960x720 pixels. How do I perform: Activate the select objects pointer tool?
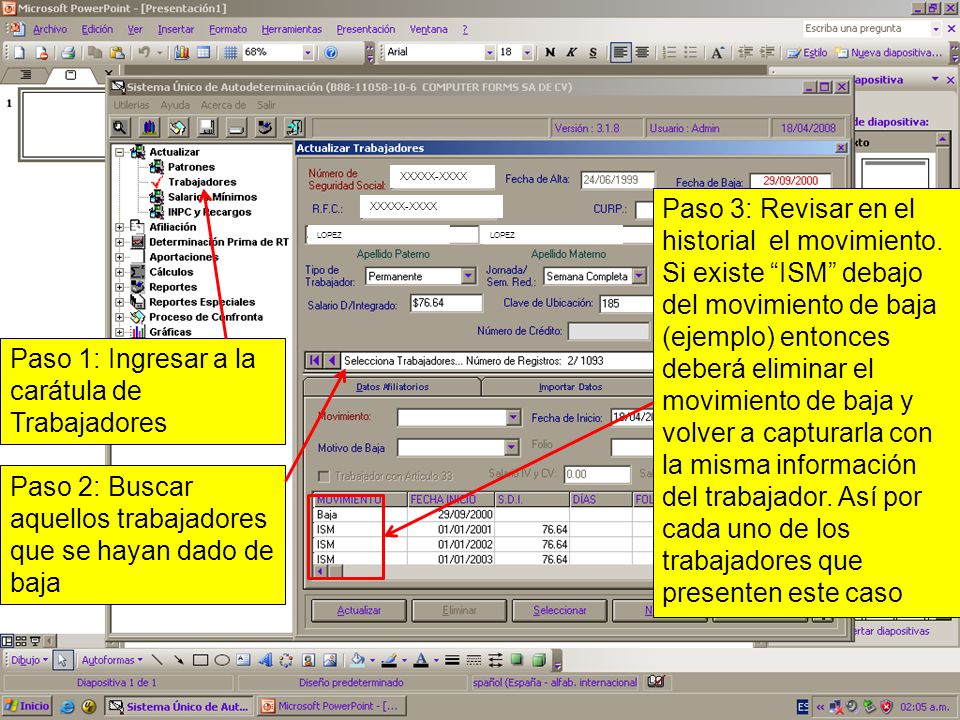point(62,660)
